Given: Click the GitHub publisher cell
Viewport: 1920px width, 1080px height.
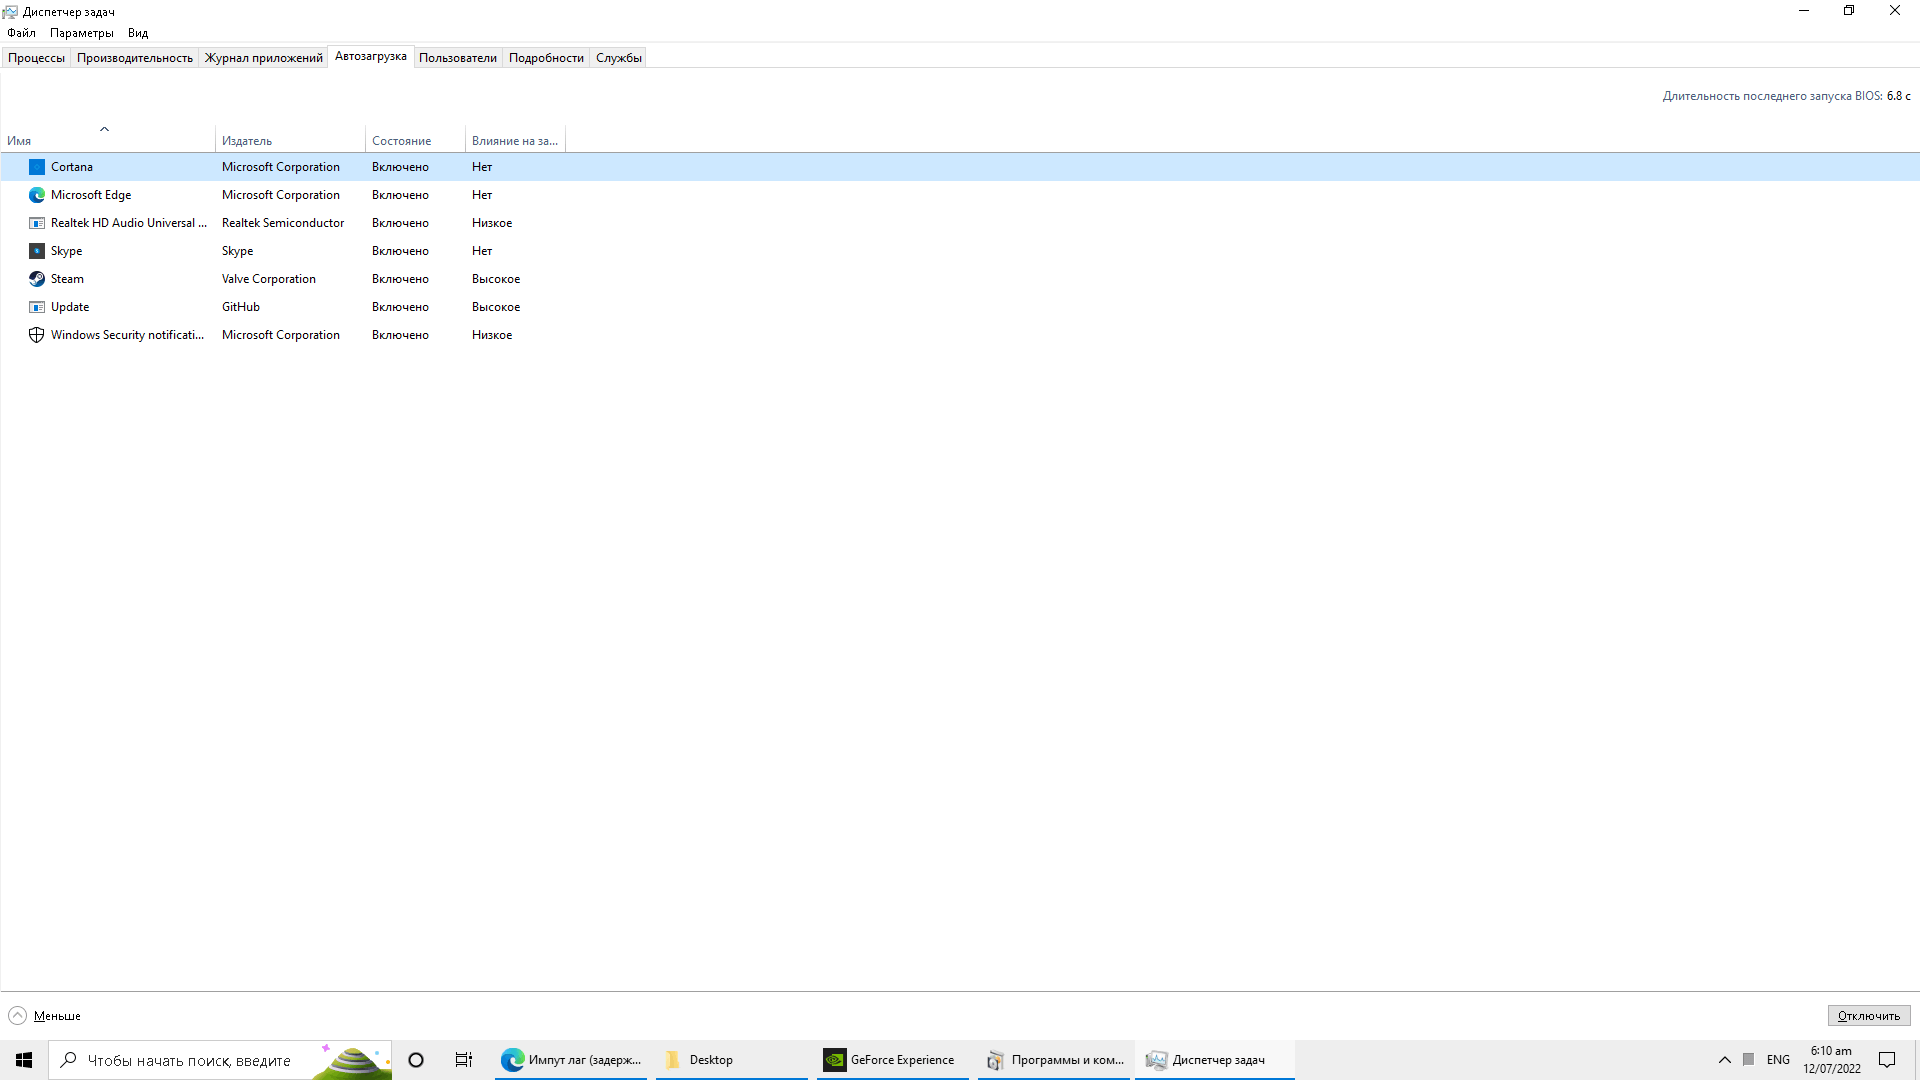Looking at the screenshot, I should pos(241,307).
